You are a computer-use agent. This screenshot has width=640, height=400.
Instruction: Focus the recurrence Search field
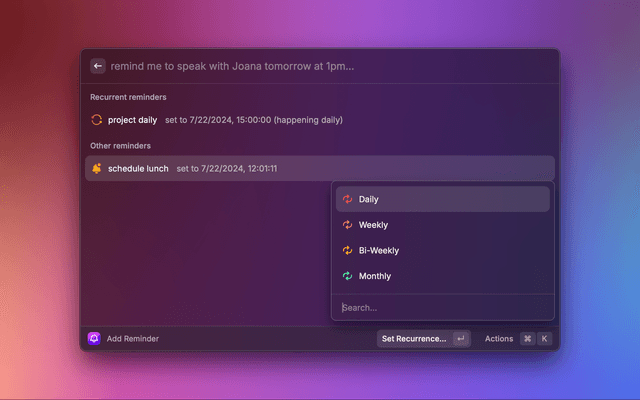[x=440, y=308]
